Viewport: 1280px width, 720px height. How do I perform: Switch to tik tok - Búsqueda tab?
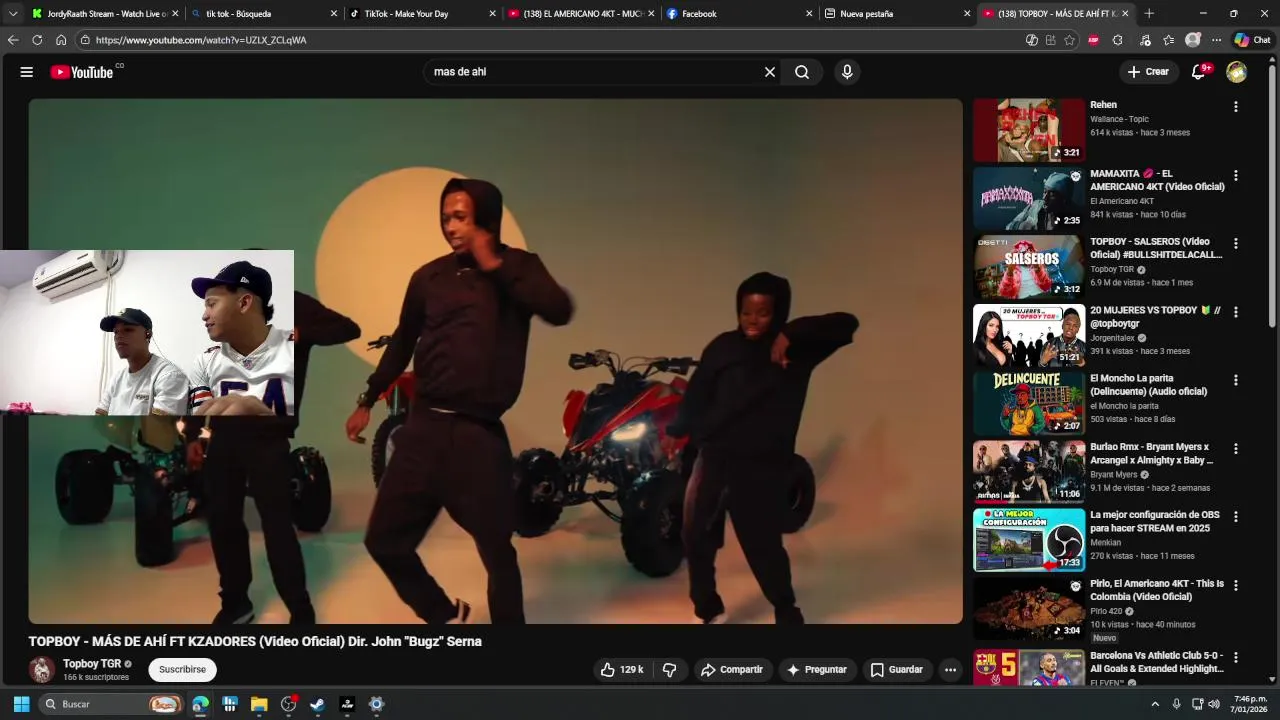263,14
